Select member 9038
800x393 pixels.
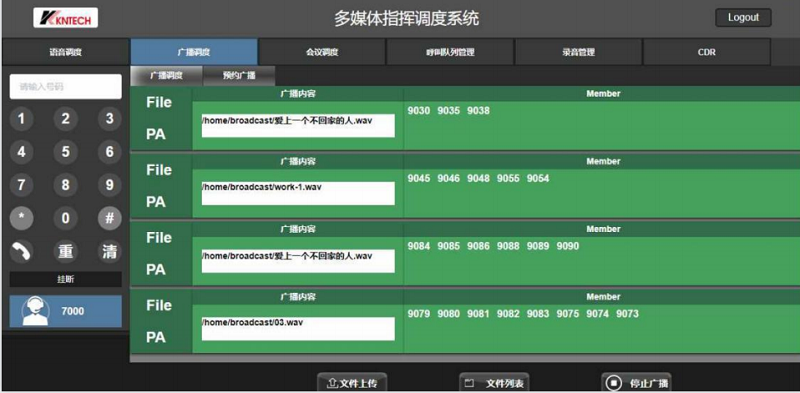(478, 111)
